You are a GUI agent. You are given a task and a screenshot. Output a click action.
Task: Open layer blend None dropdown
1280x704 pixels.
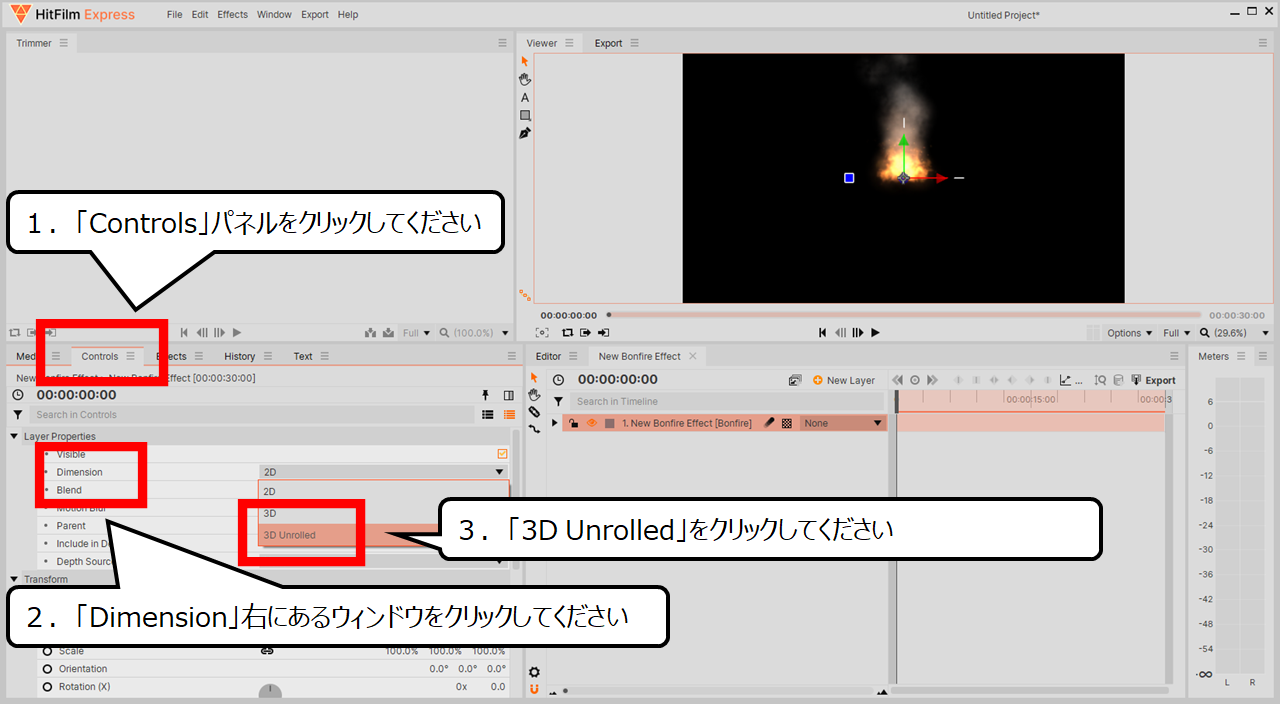(x=843, y=423)
